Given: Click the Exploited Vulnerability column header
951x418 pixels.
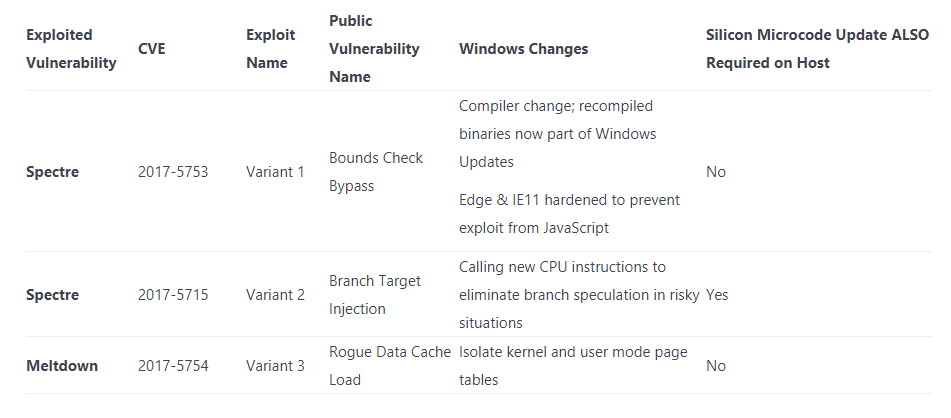Looking at the screenshot, I should pos(71,49).
